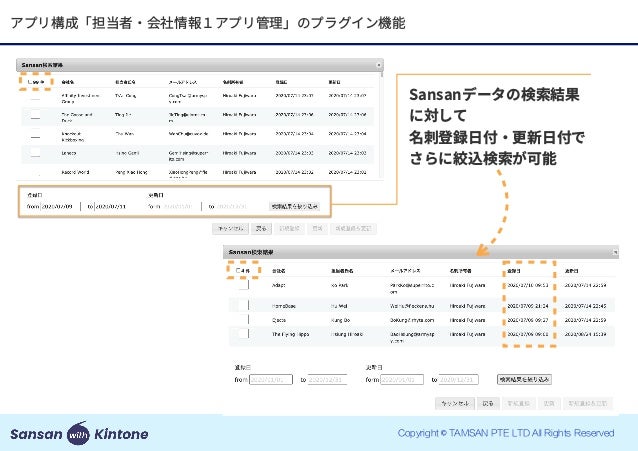The image size is (638, 451).
Task: Click registration date 'to' field showing 2020/07/31
Action: pos(114,206)
